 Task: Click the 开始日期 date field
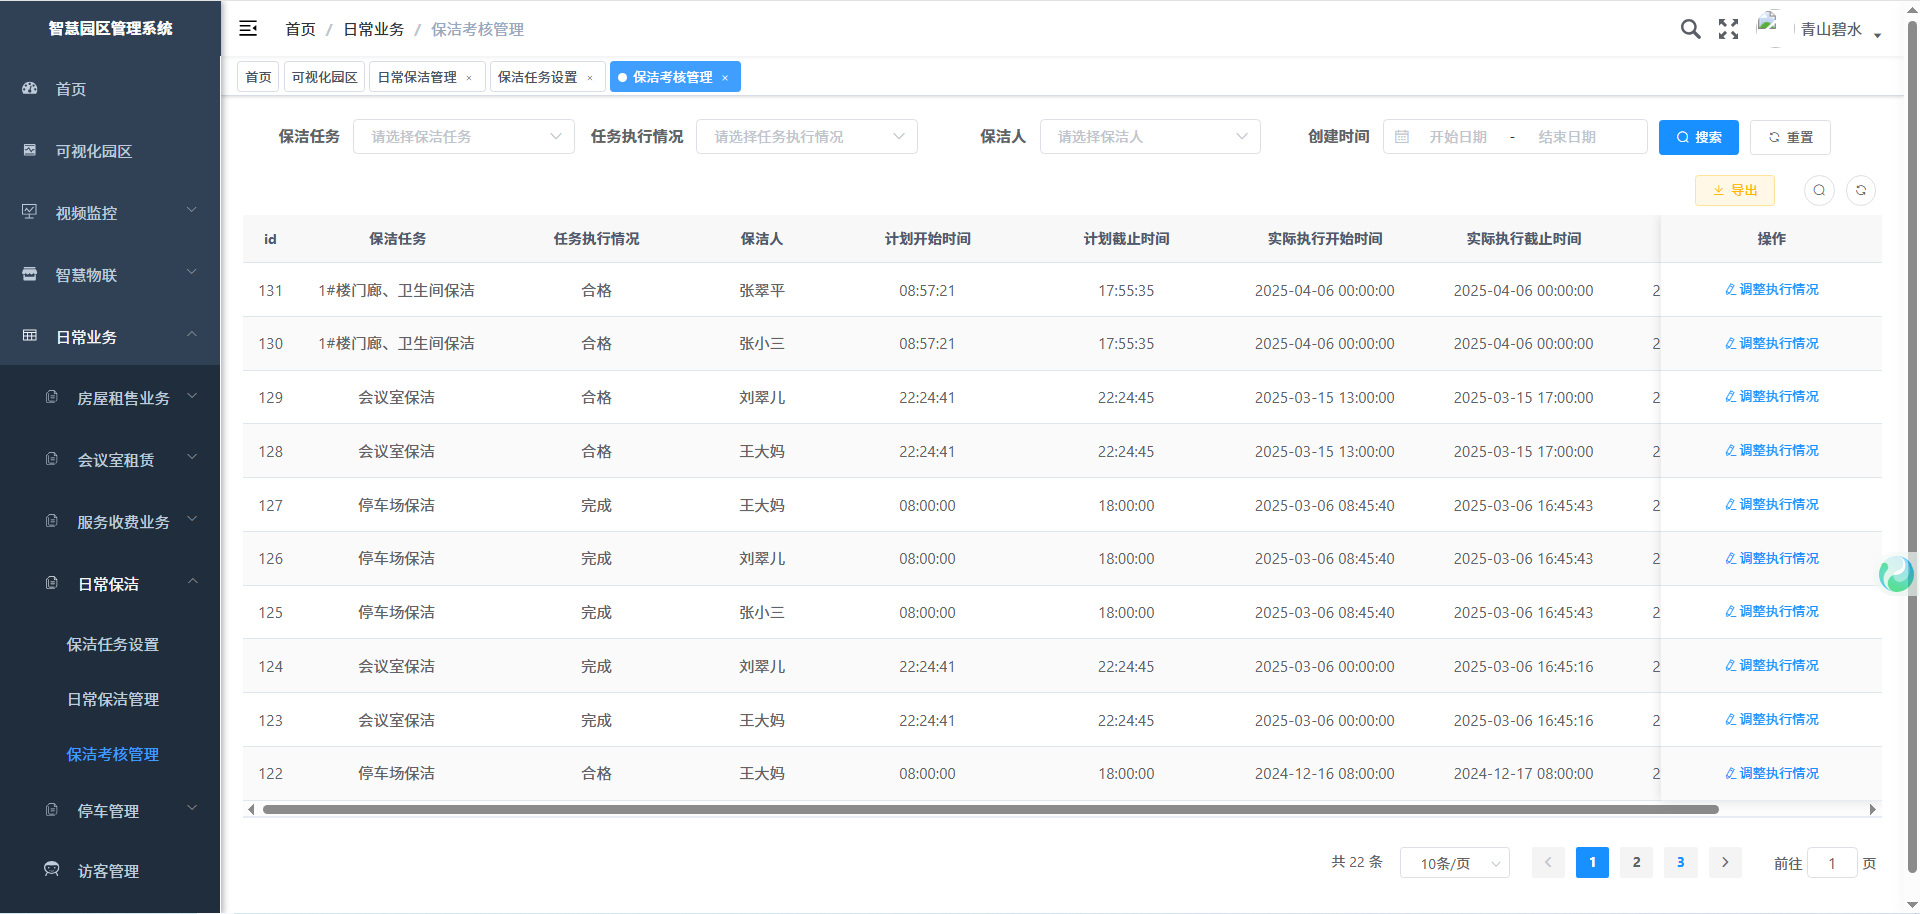1457,137
